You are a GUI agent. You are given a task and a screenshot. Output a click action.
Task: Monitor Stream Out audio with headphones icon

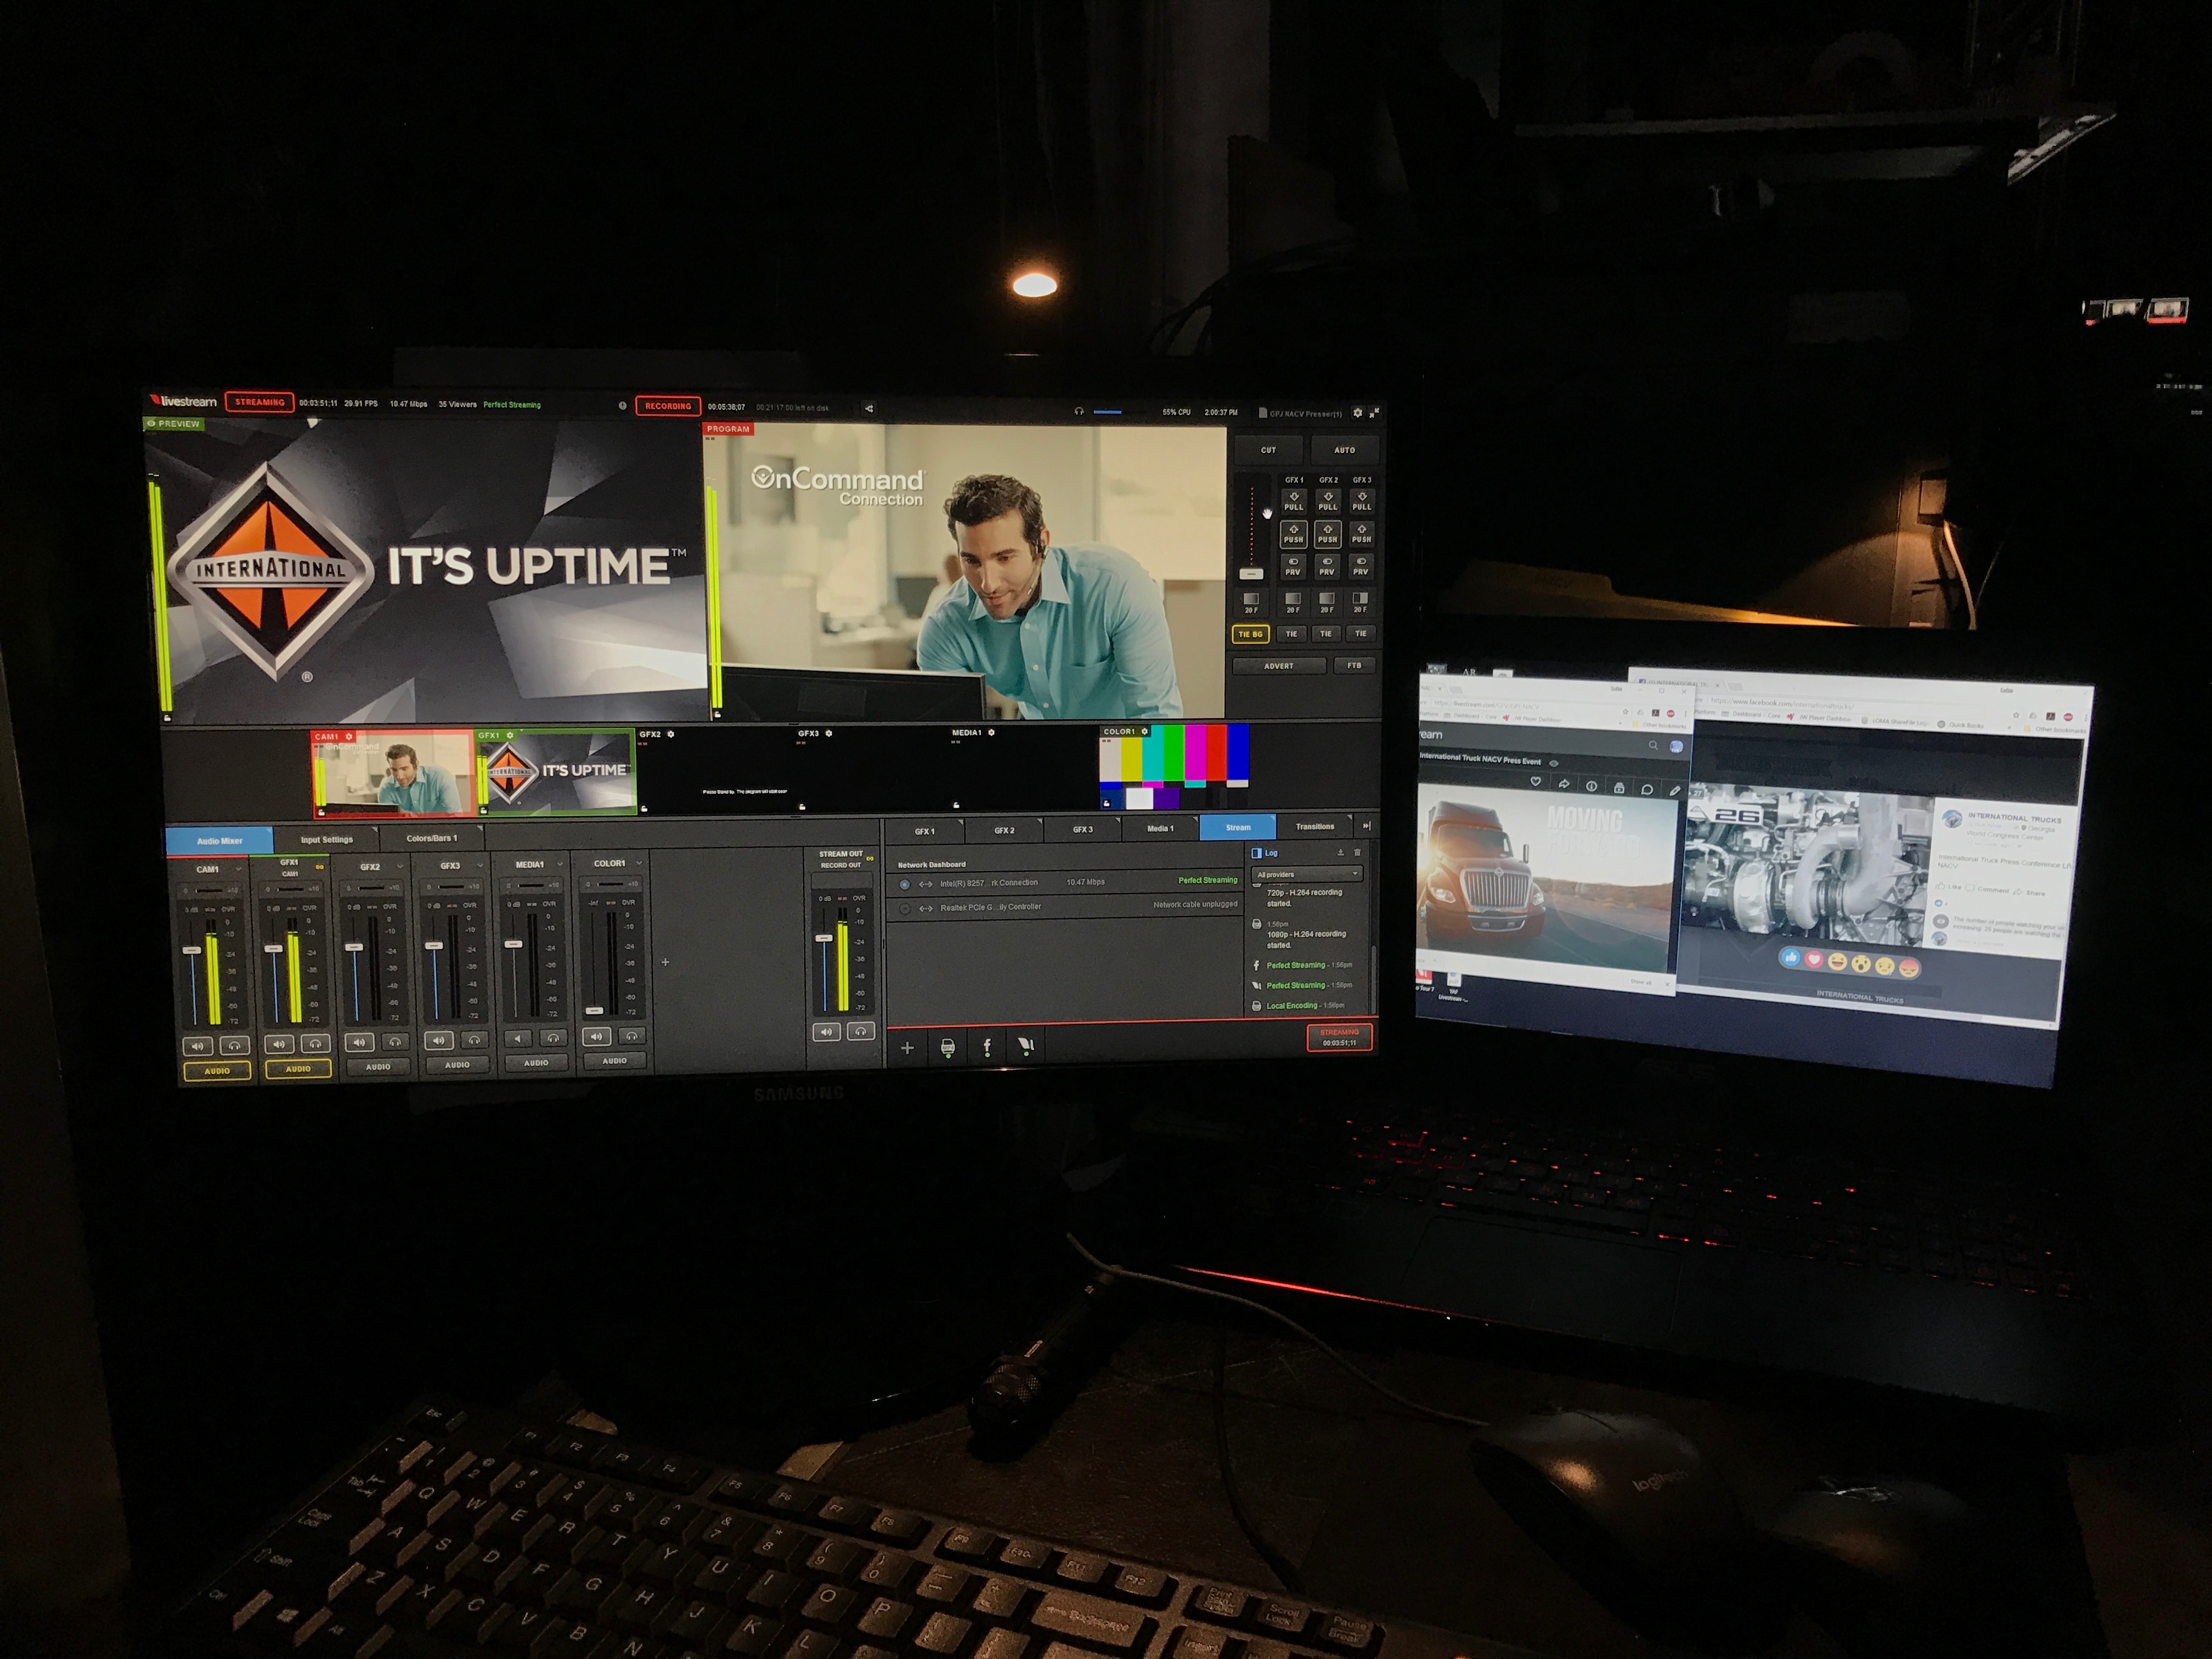[x=860, y=1031]
